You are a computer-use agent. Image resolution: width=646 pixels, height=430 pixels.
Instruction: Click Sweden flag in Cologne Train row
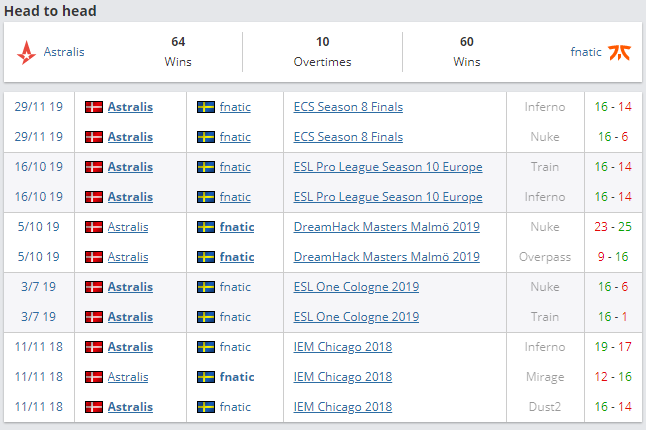coord(206,317)
